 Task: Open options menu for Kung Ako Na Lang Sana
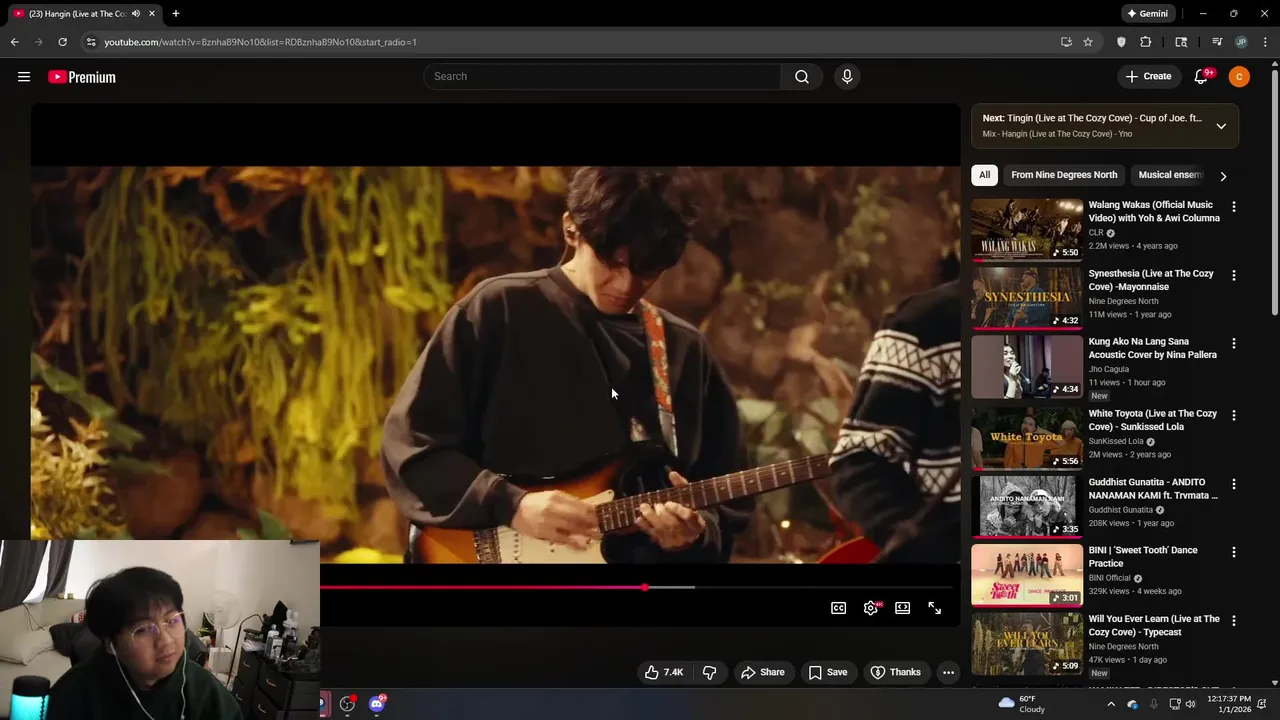(x=1234, y=343)
